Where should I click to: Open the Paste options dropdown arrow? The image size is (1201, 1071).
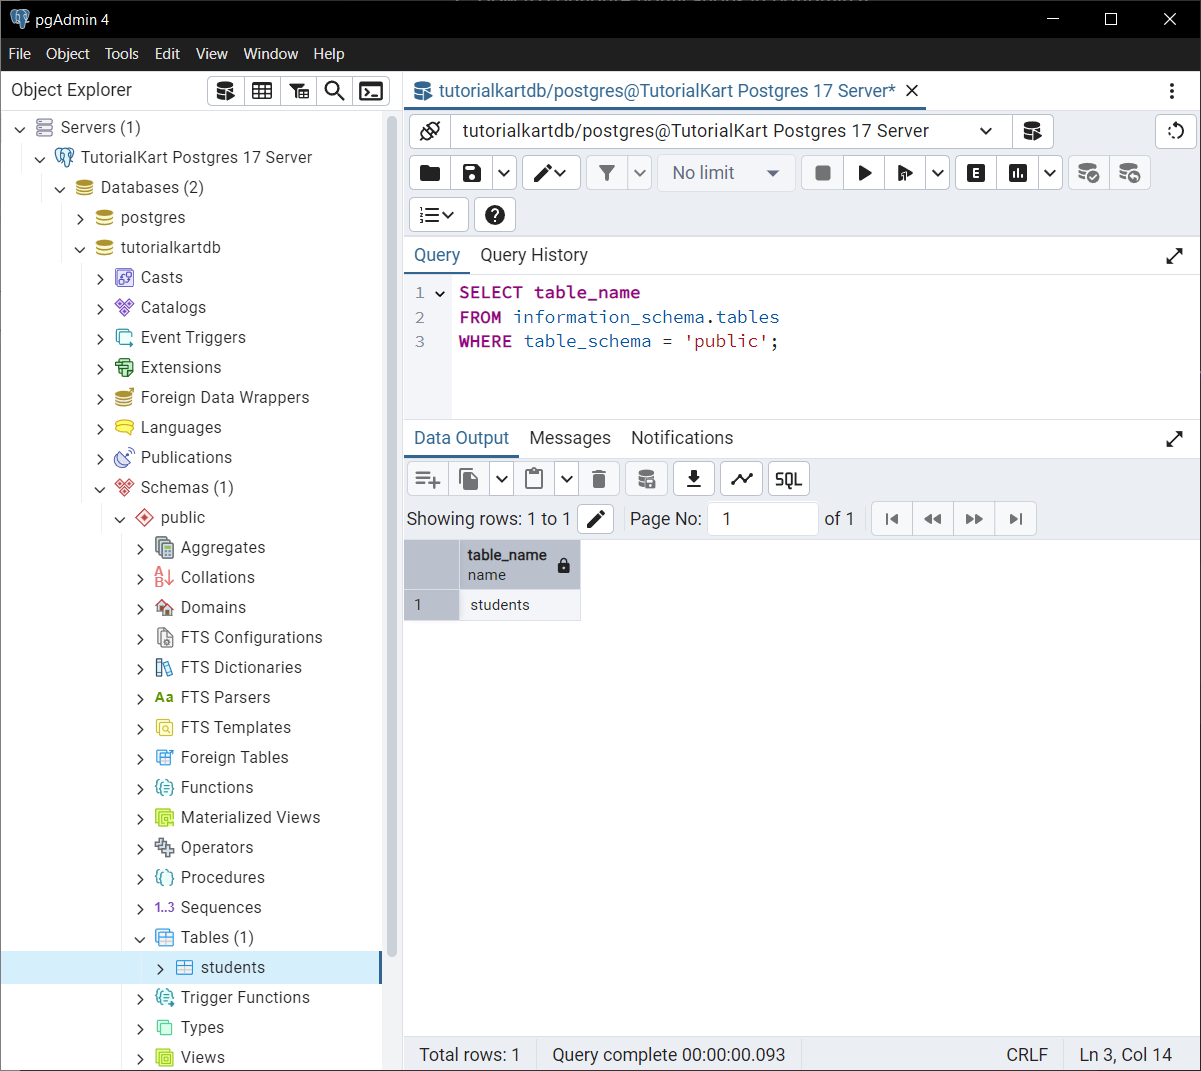click(566, 479)
